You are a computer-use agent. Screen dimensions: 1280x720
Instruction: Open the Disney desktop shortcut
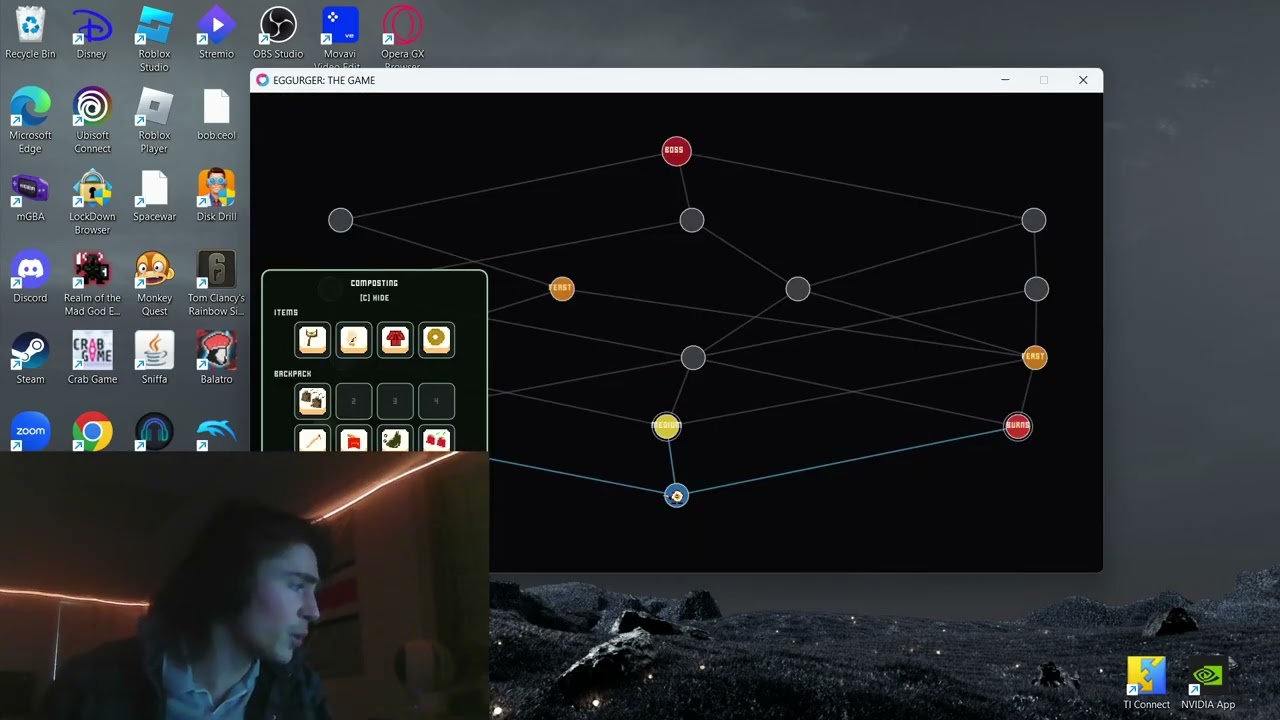[91, 33]
